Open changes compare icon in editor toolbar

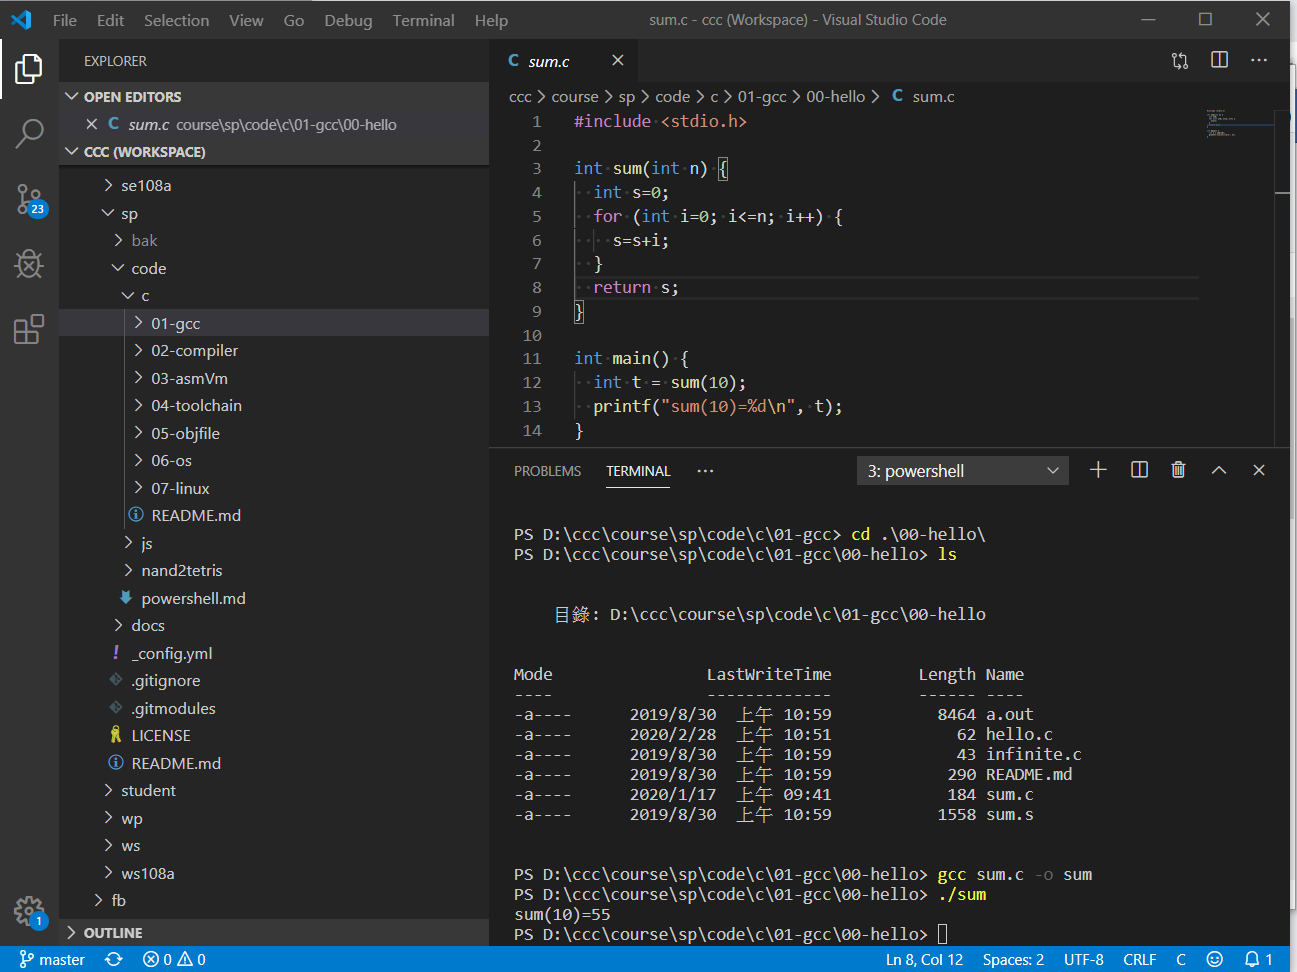pos(1180,60)
